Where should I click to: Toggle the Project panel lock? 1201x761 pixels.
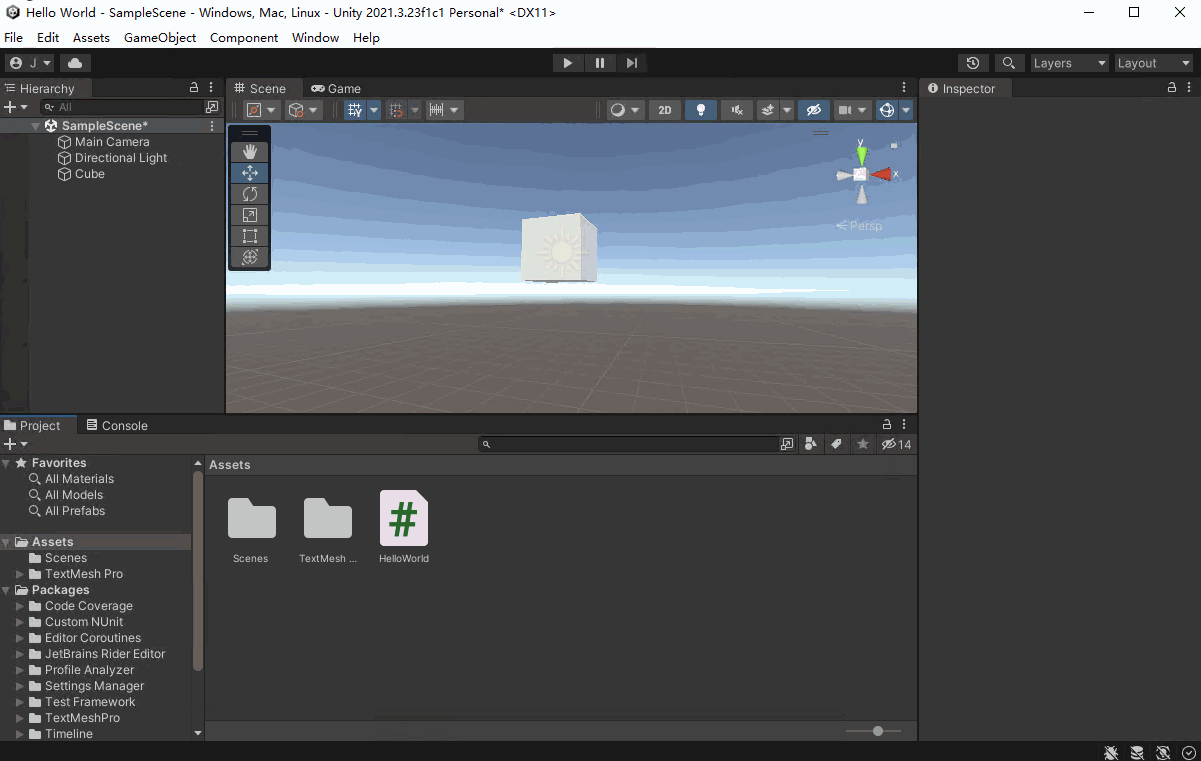[887, 425]
